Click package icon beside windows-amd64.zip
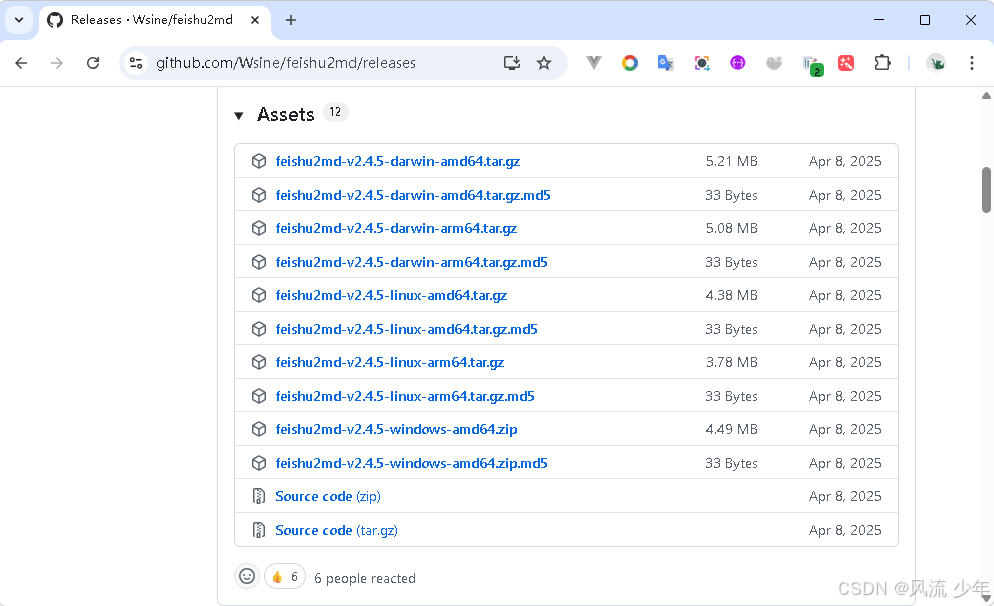This screenshot has height=606, width=994. [259, 430]
